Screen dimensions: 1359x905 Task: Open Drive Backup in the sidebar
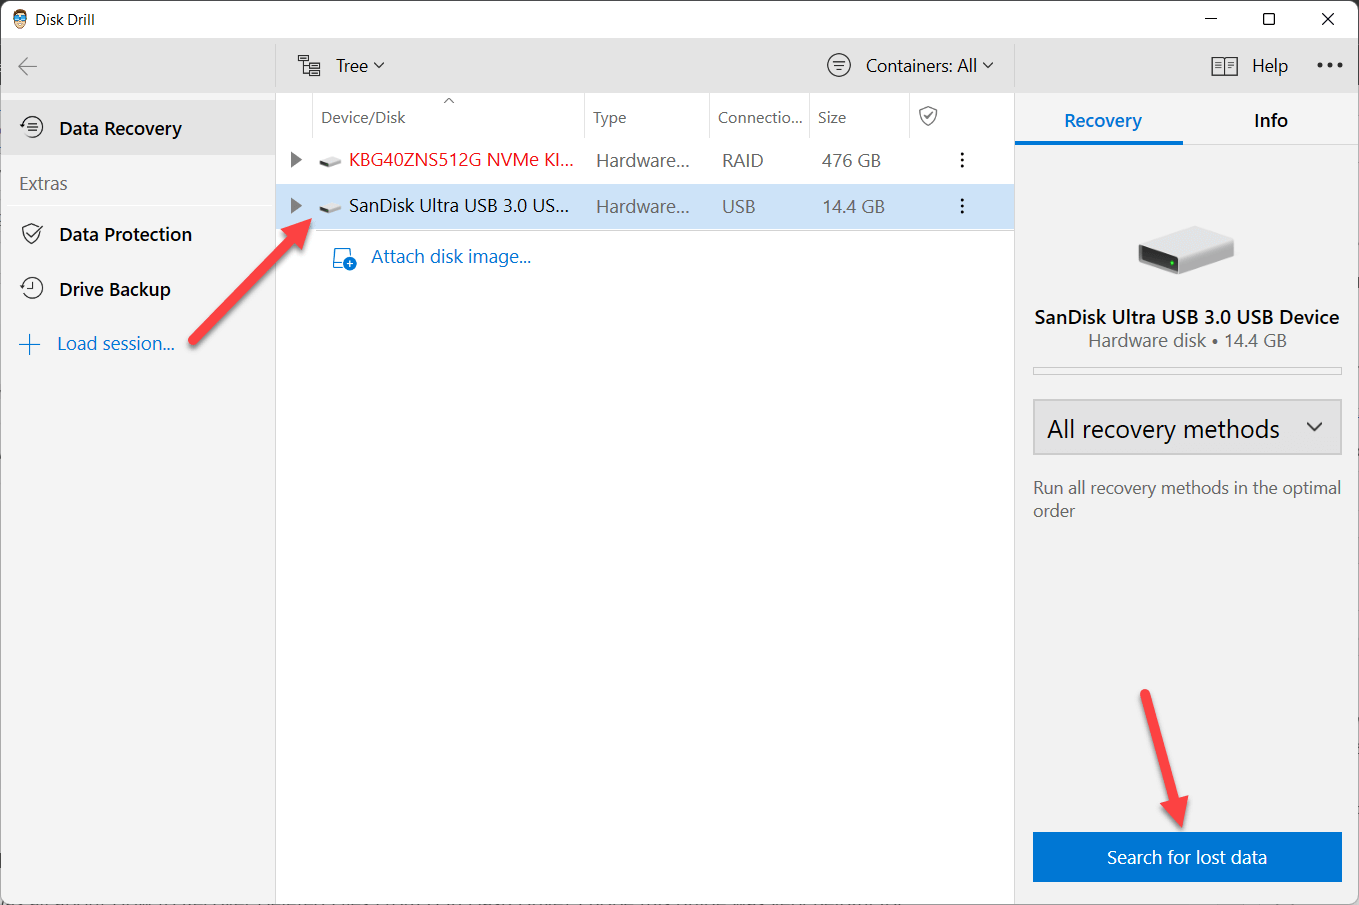coord(114,290)
